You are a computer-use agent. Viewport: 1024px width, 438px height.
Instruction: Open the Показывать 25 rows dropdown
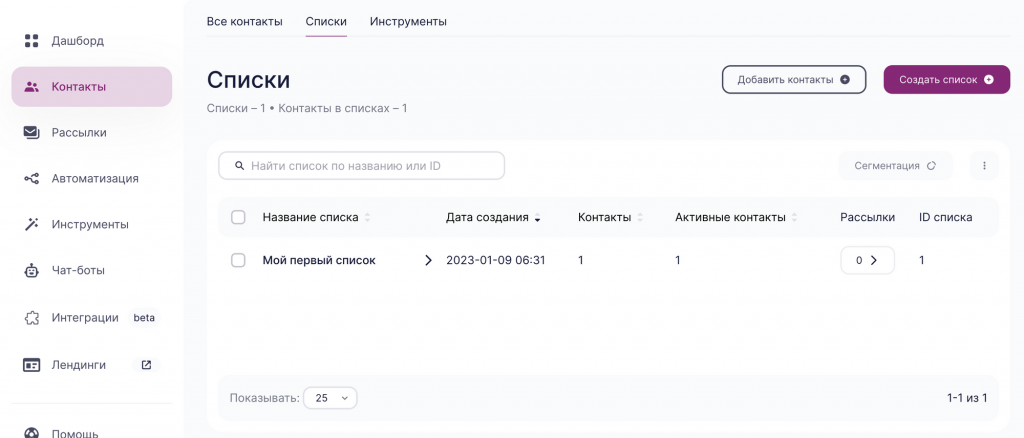tap(330, 398)
